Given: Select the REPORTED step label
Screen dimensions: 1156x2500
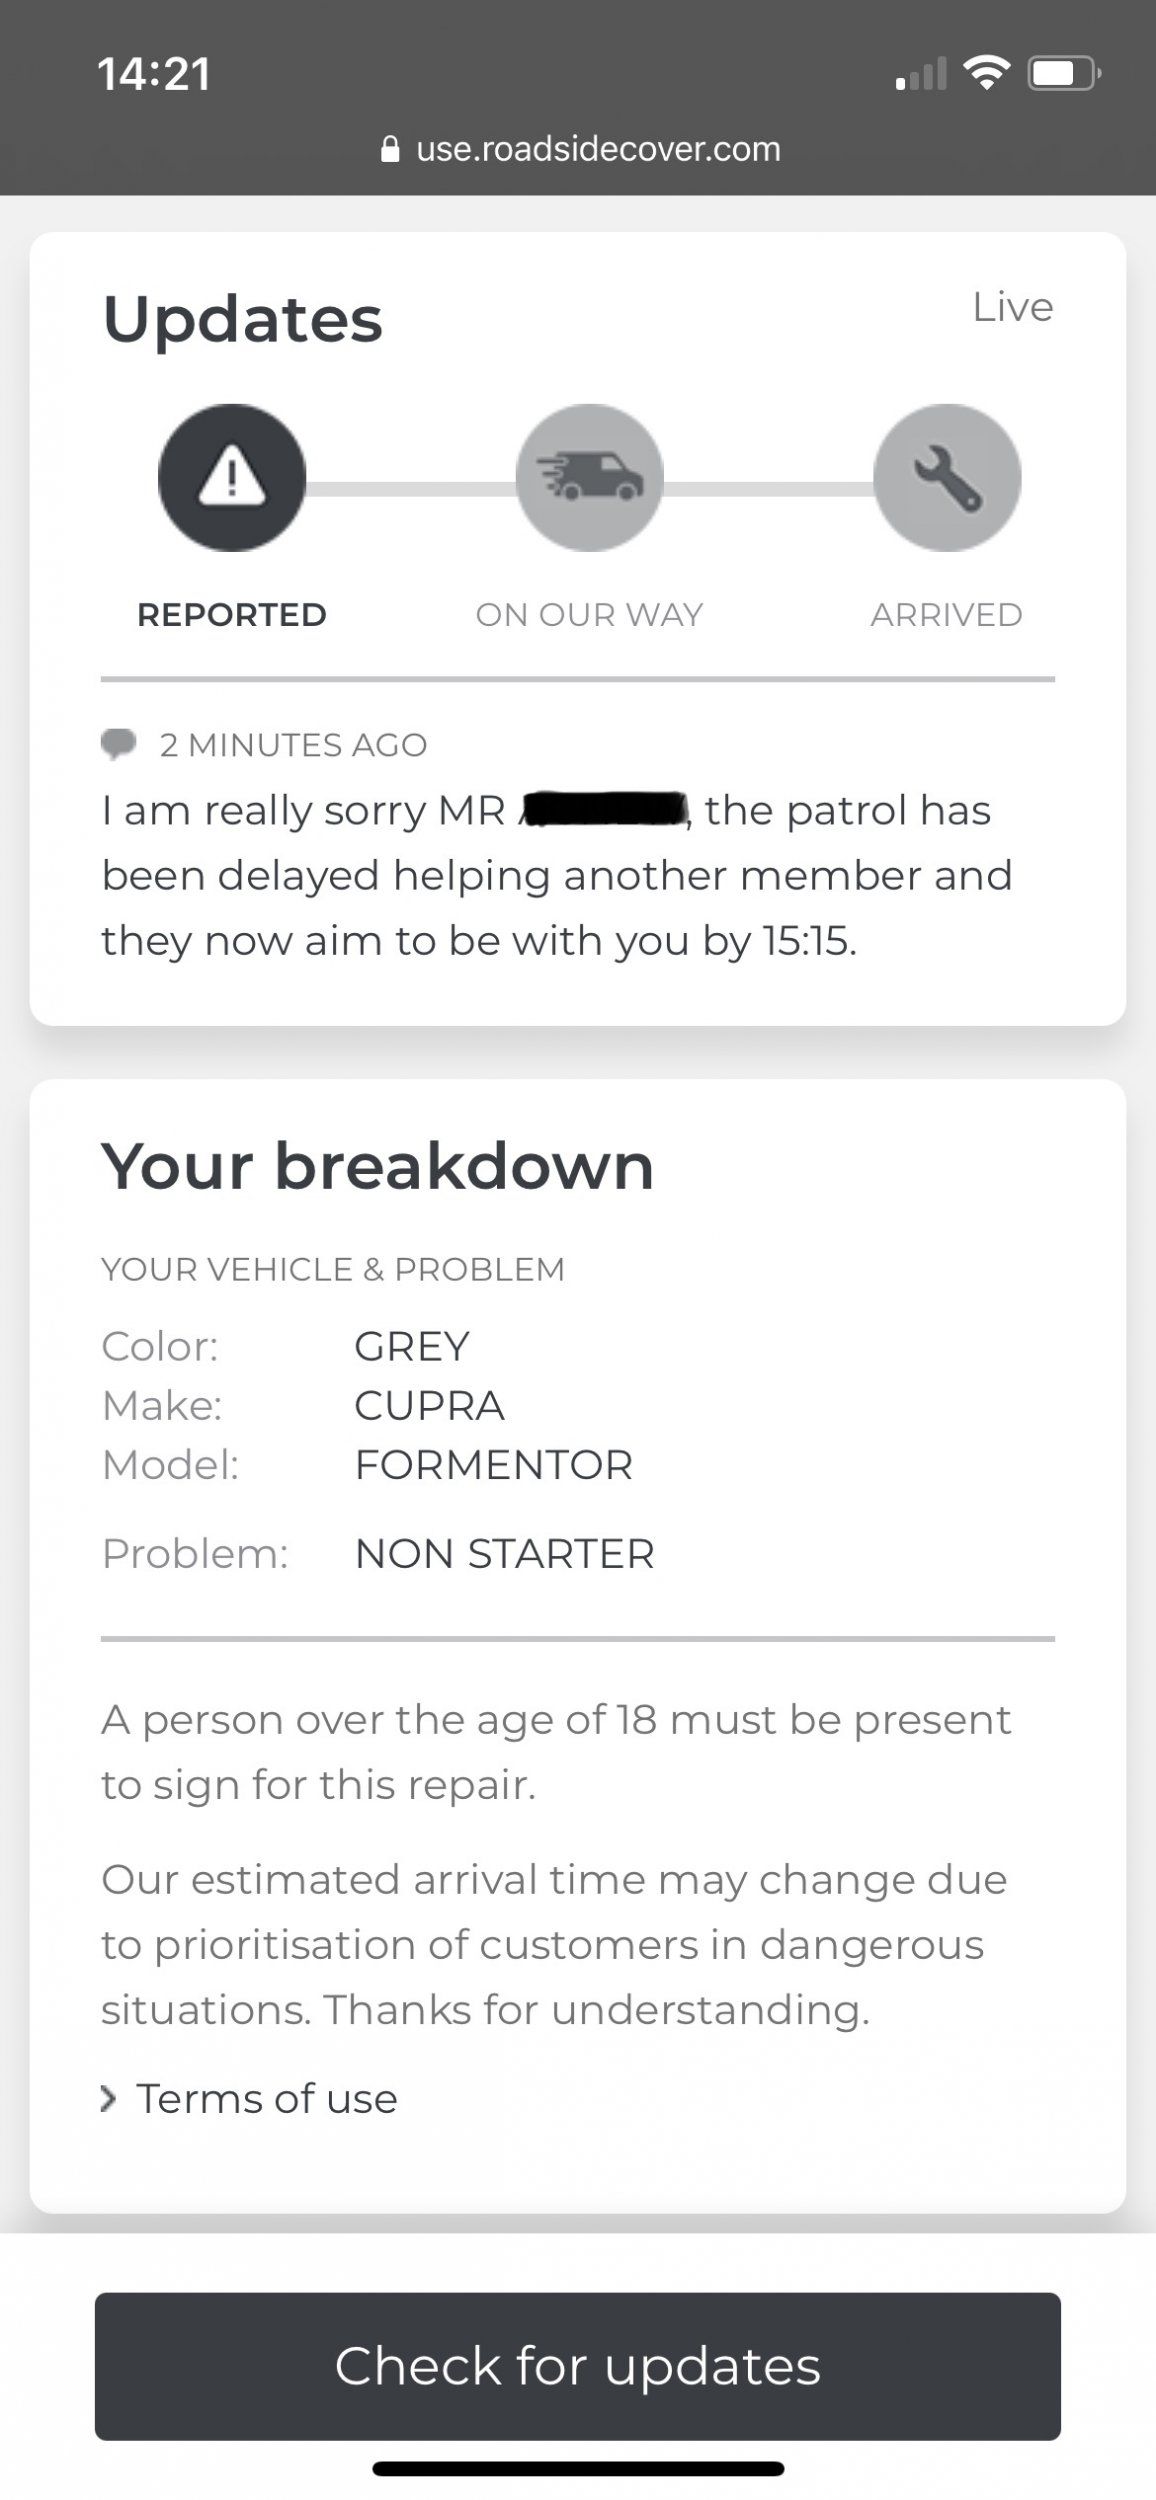Looking at the screenshot, I should point(232,614).
